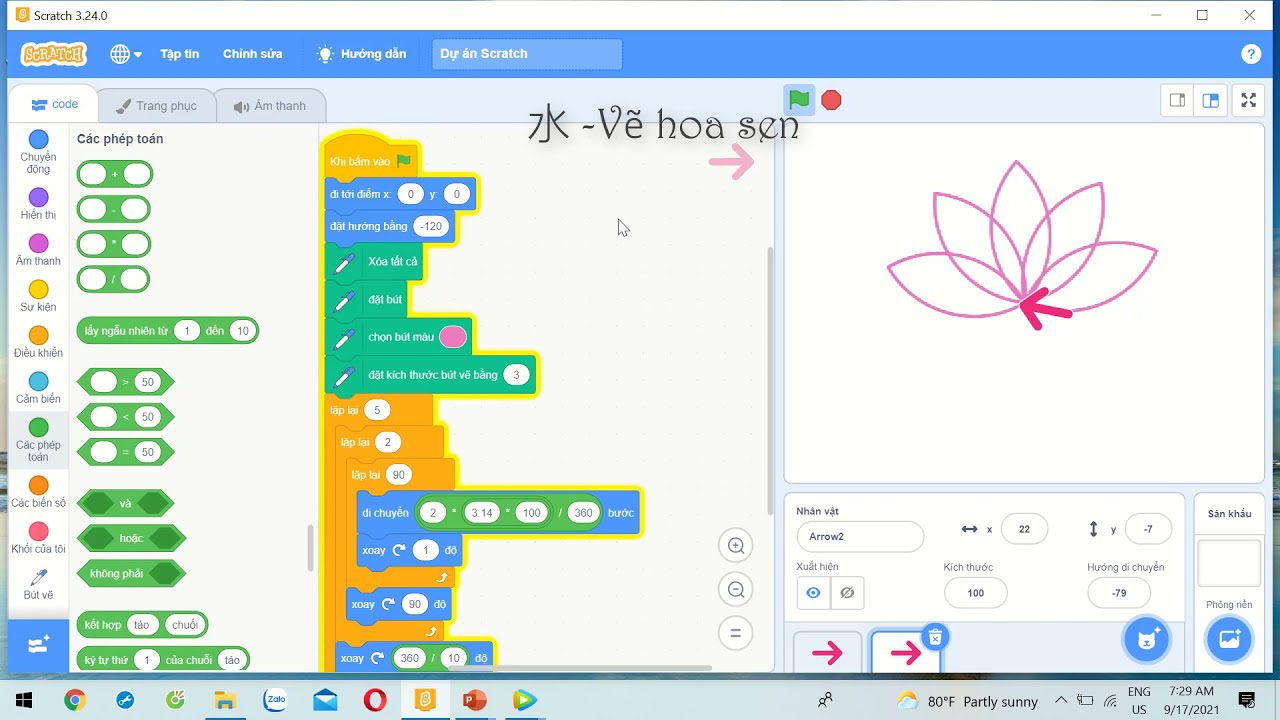
Task: Edit the sprite y value -7
Action: [1148, 529]
